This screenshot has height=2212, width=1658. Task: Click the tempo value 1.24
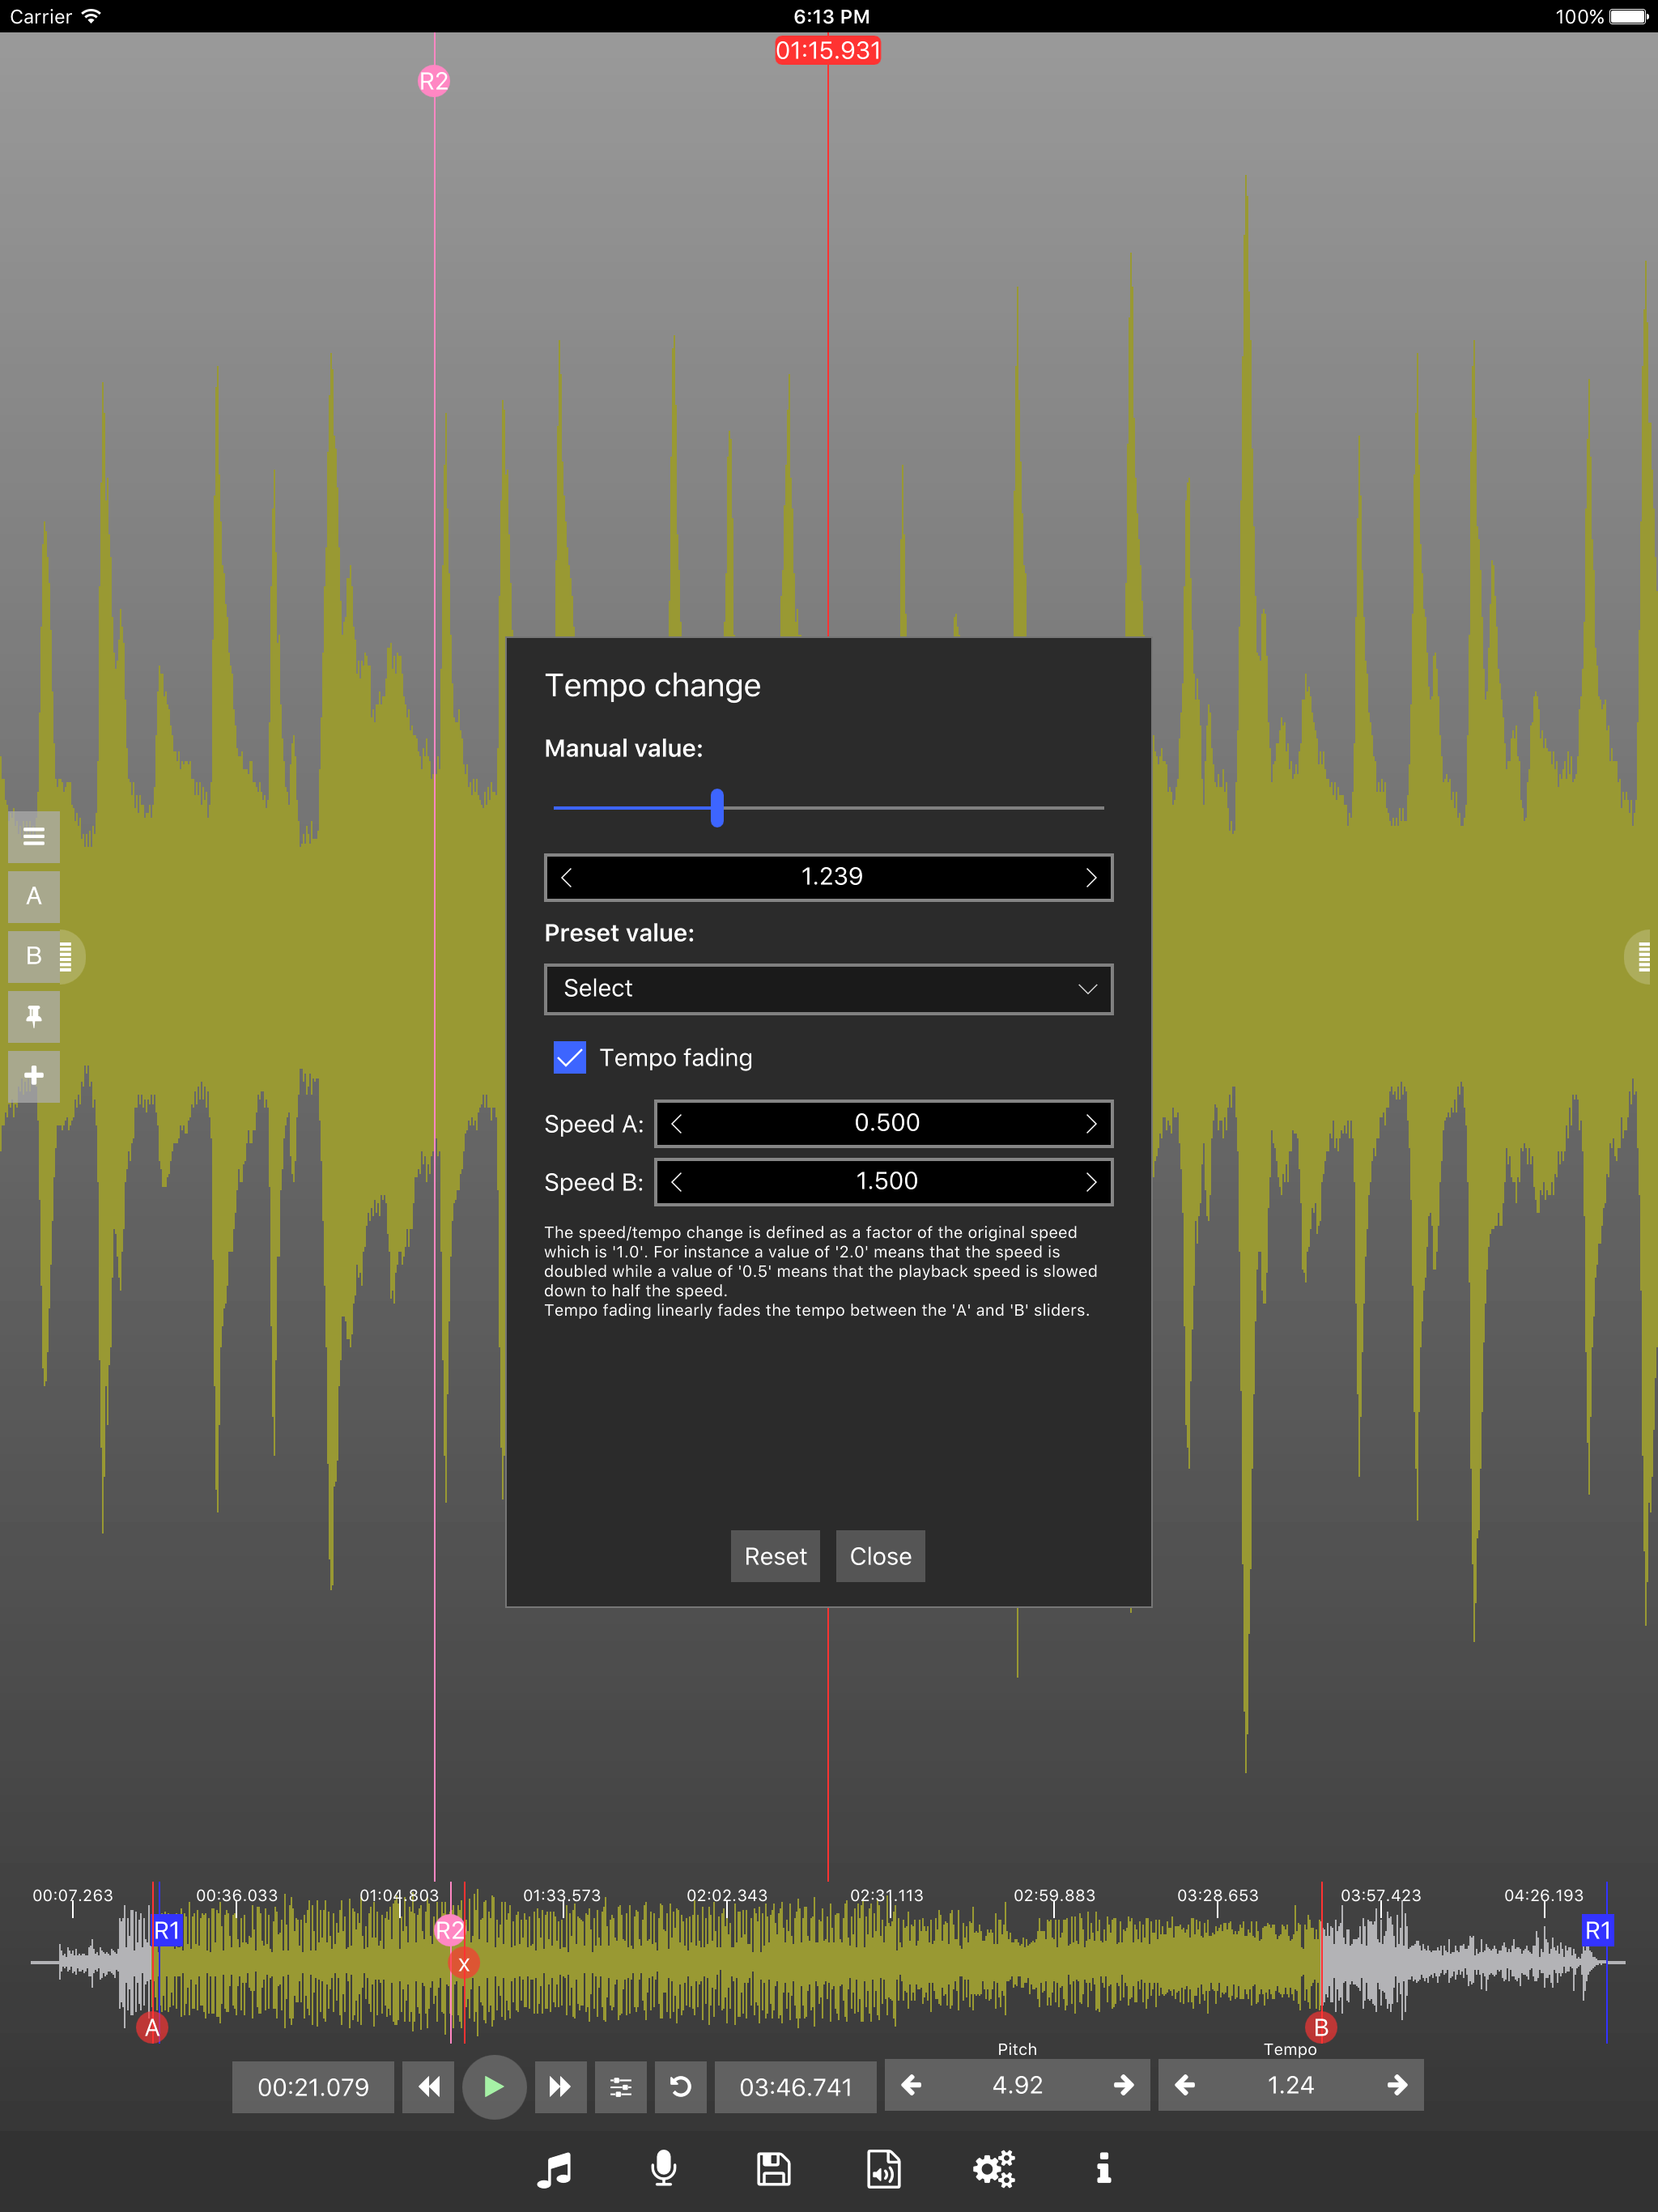(1291, 2085)
